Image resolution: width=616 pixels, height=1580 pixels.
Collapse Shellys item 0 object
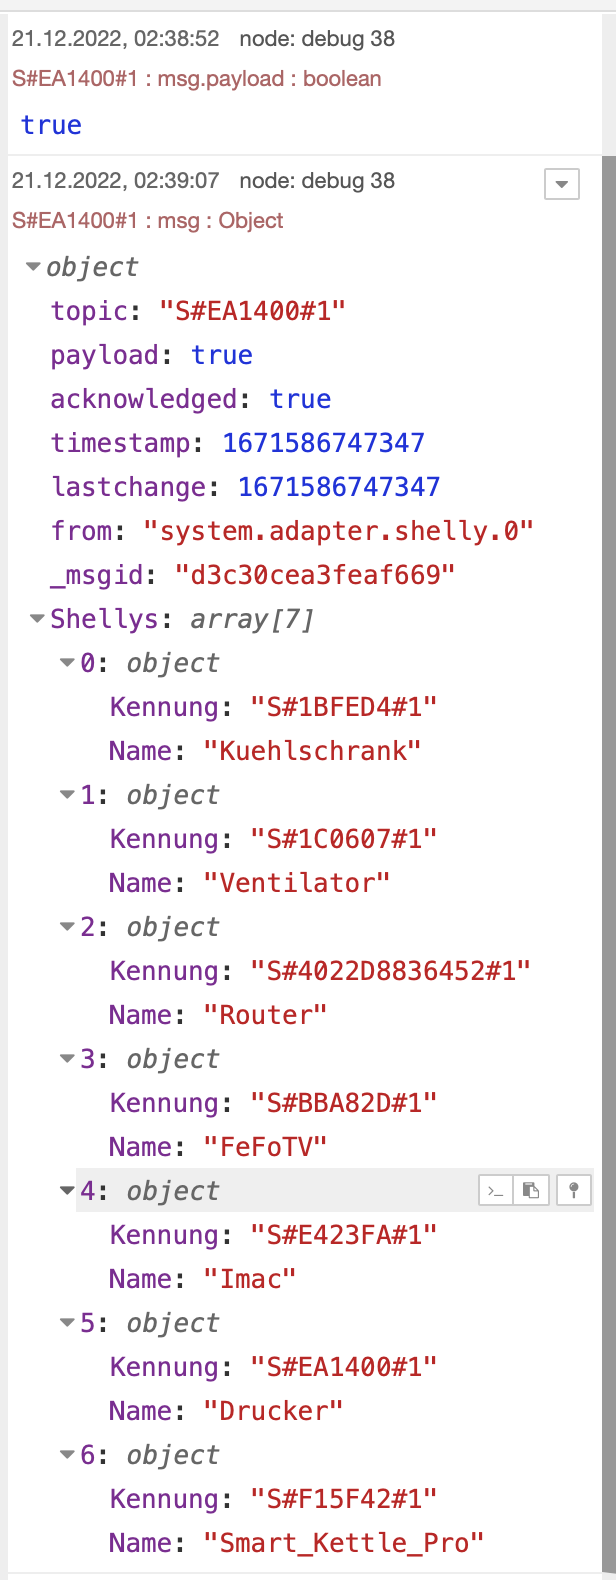pos(67,663)
